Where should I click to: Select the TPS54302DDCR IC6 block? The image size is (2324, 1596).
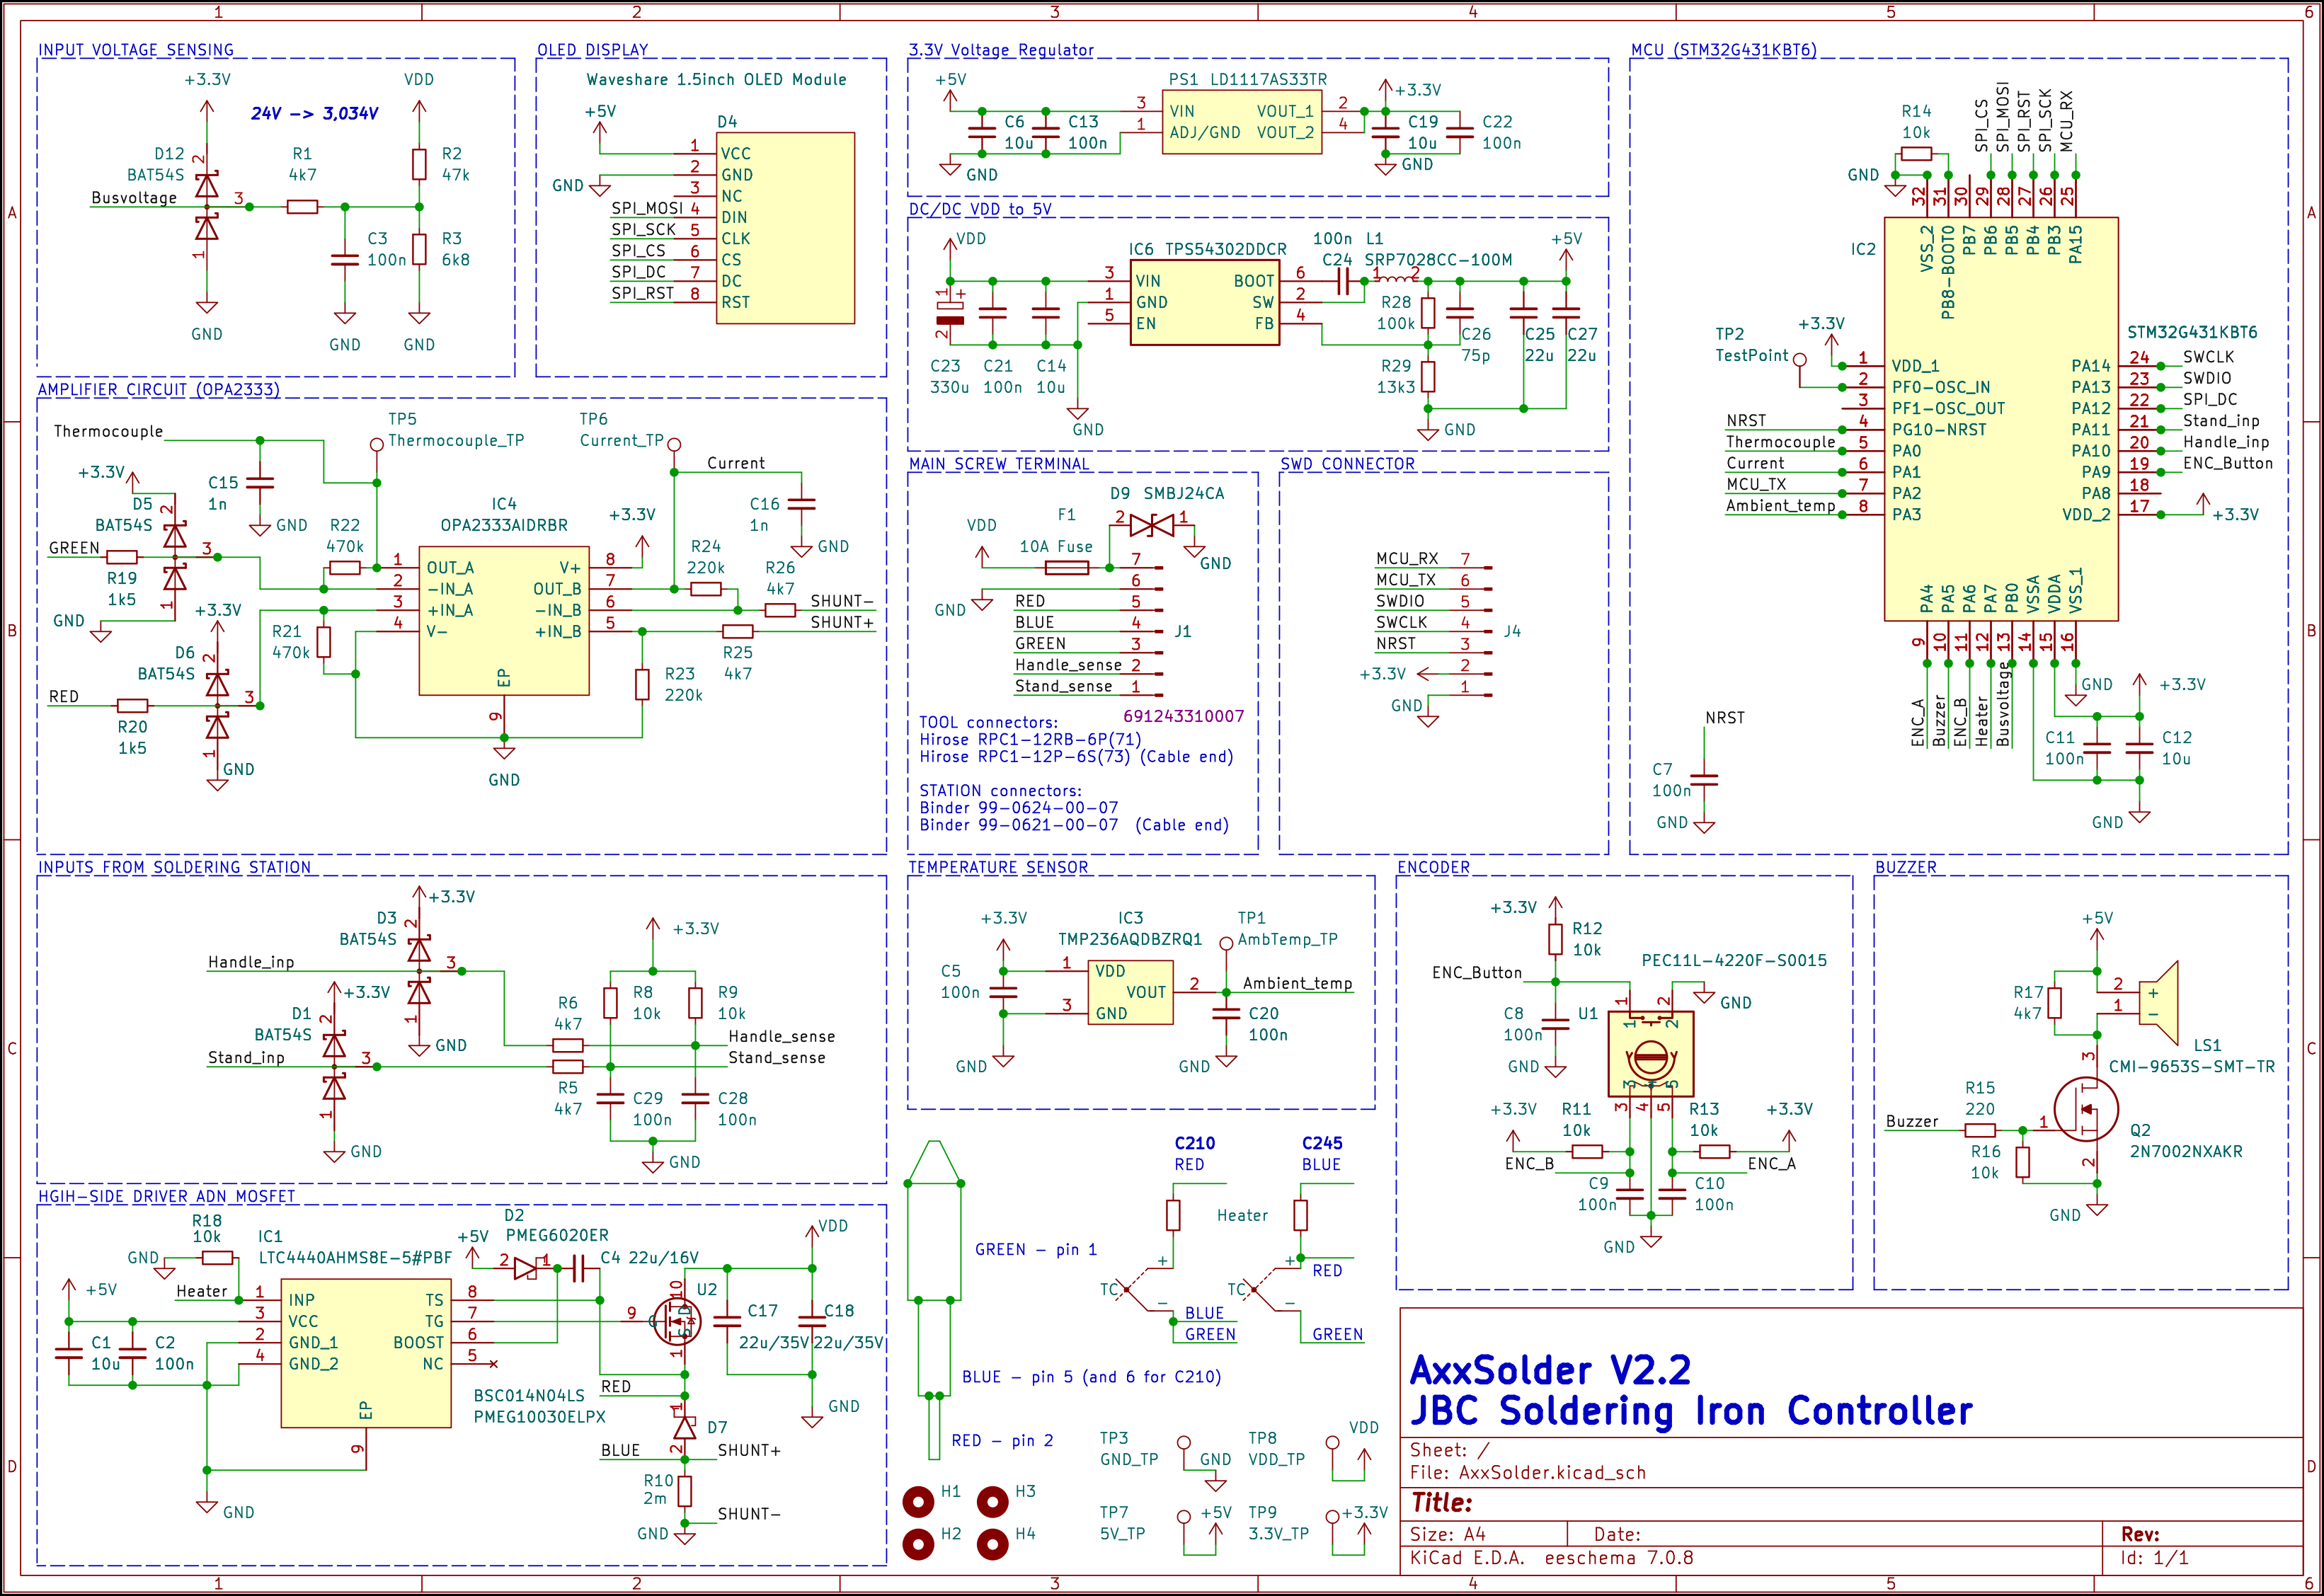pos(1204,302)
